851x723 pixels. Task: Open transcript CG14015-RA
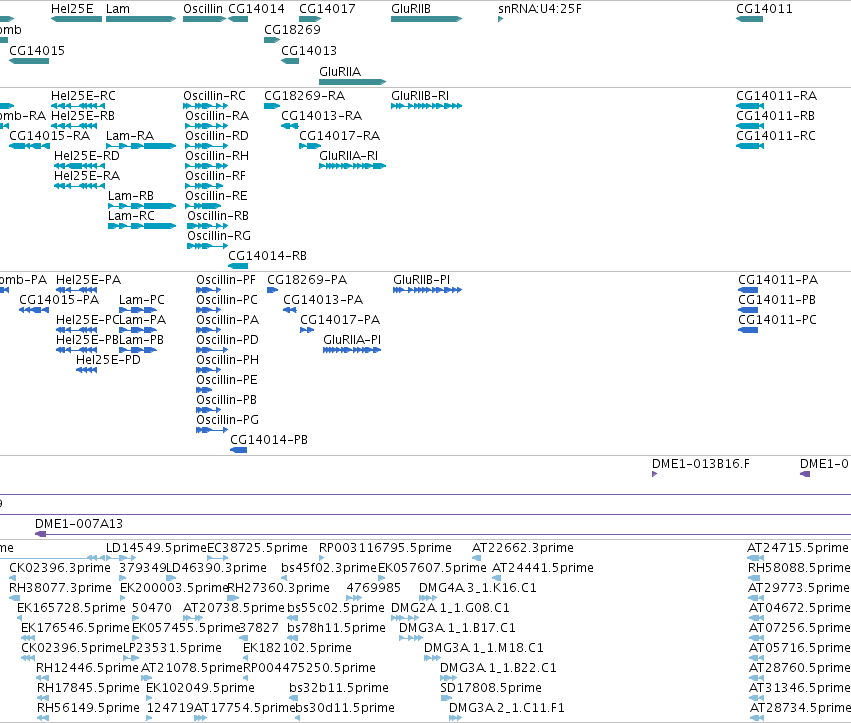coord(49,136)
